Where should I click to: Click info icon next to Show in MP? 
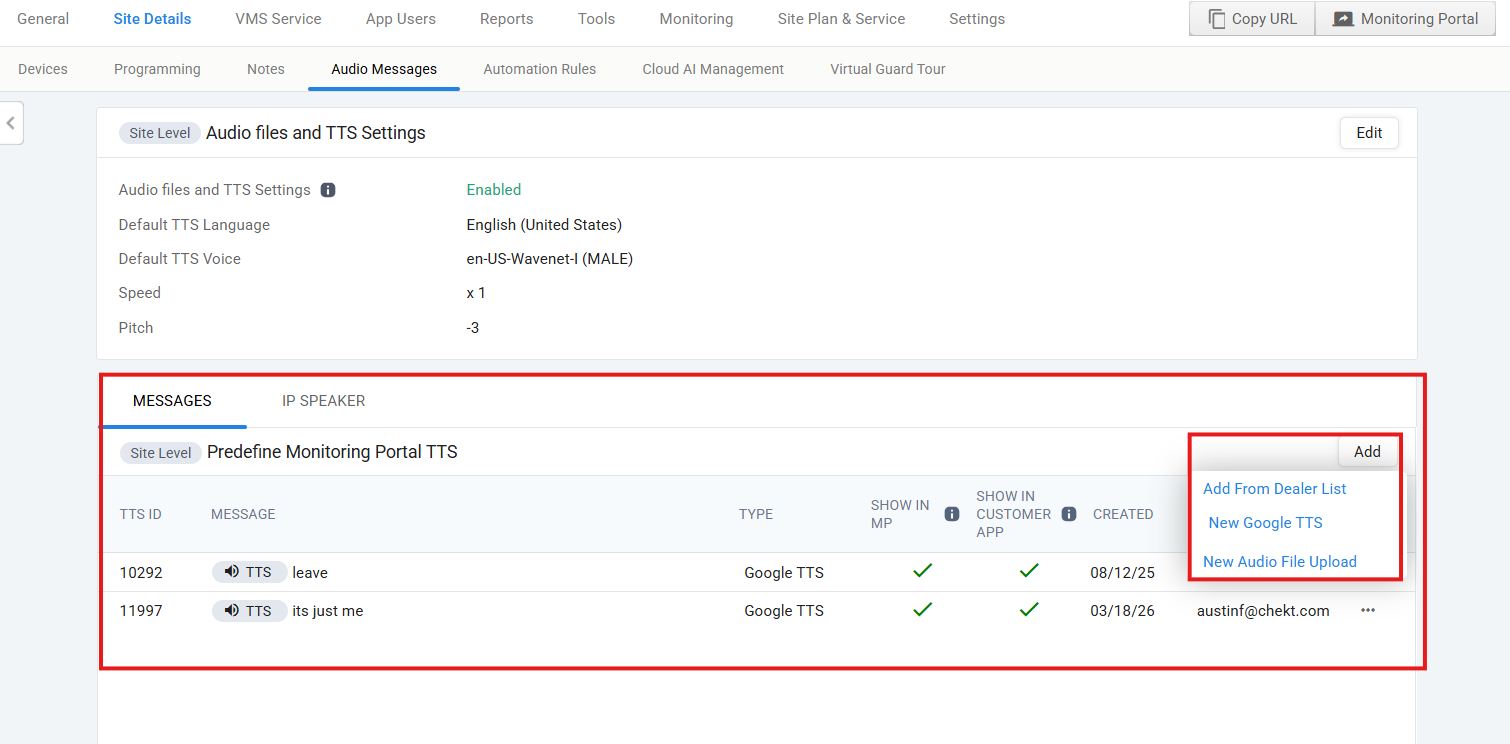coord(952,514)
